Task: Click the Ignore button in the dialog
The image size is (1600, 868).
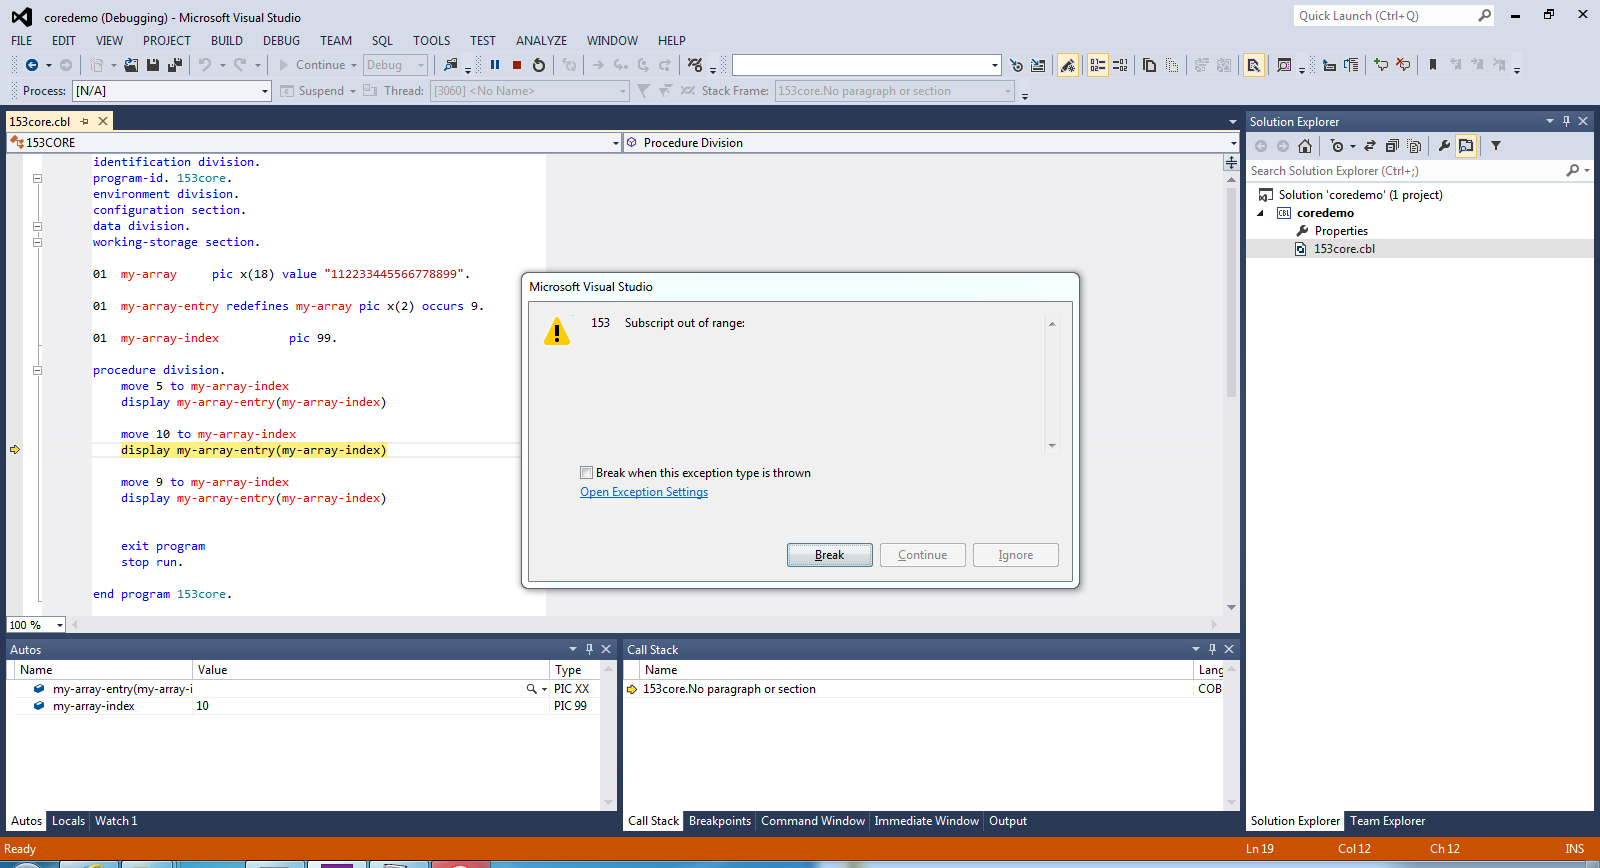Action: pyautogui.click(x=1016, y=555)
